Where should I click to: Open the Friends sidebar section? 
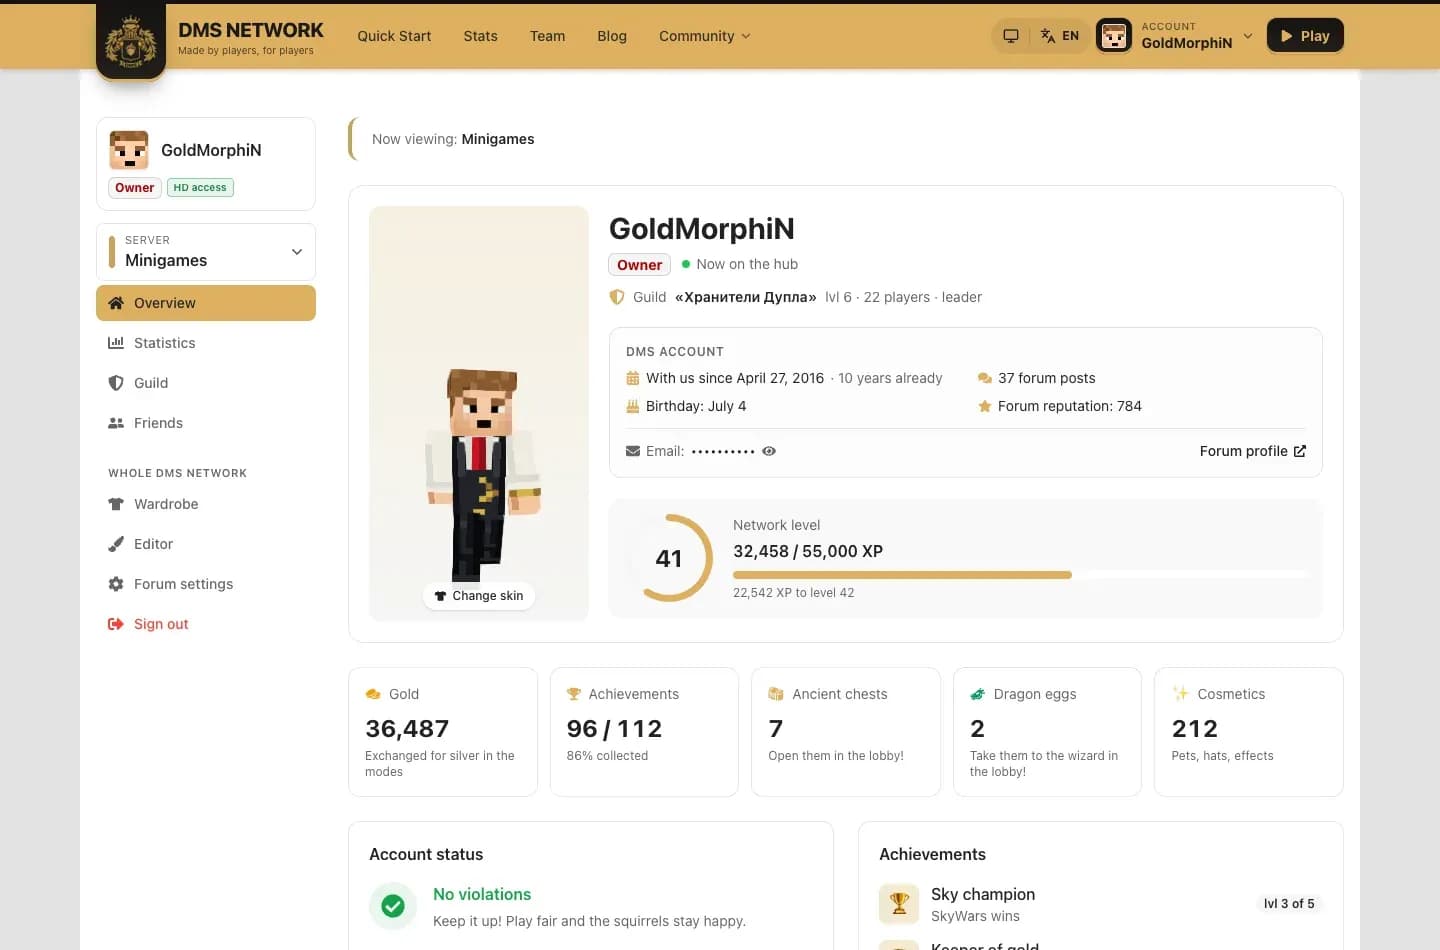coord(206,423)
